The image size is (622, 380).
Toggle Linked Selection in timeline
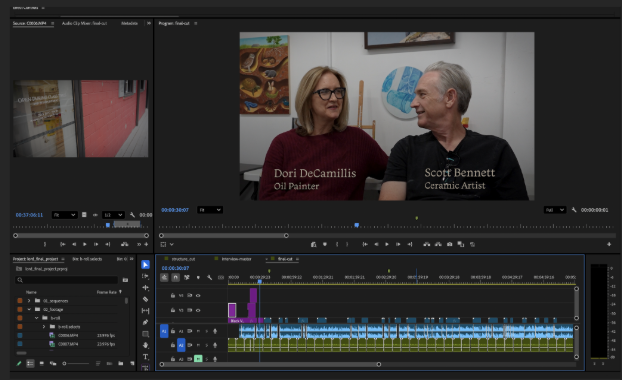186,278
